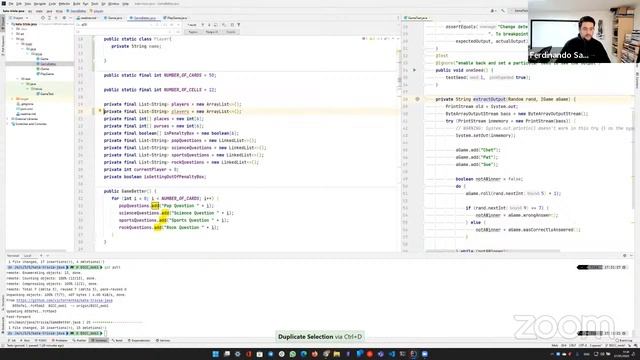Click Collapse All icon in Project panel header
Viewport: 640px width, 360px height.
(56, 18)
